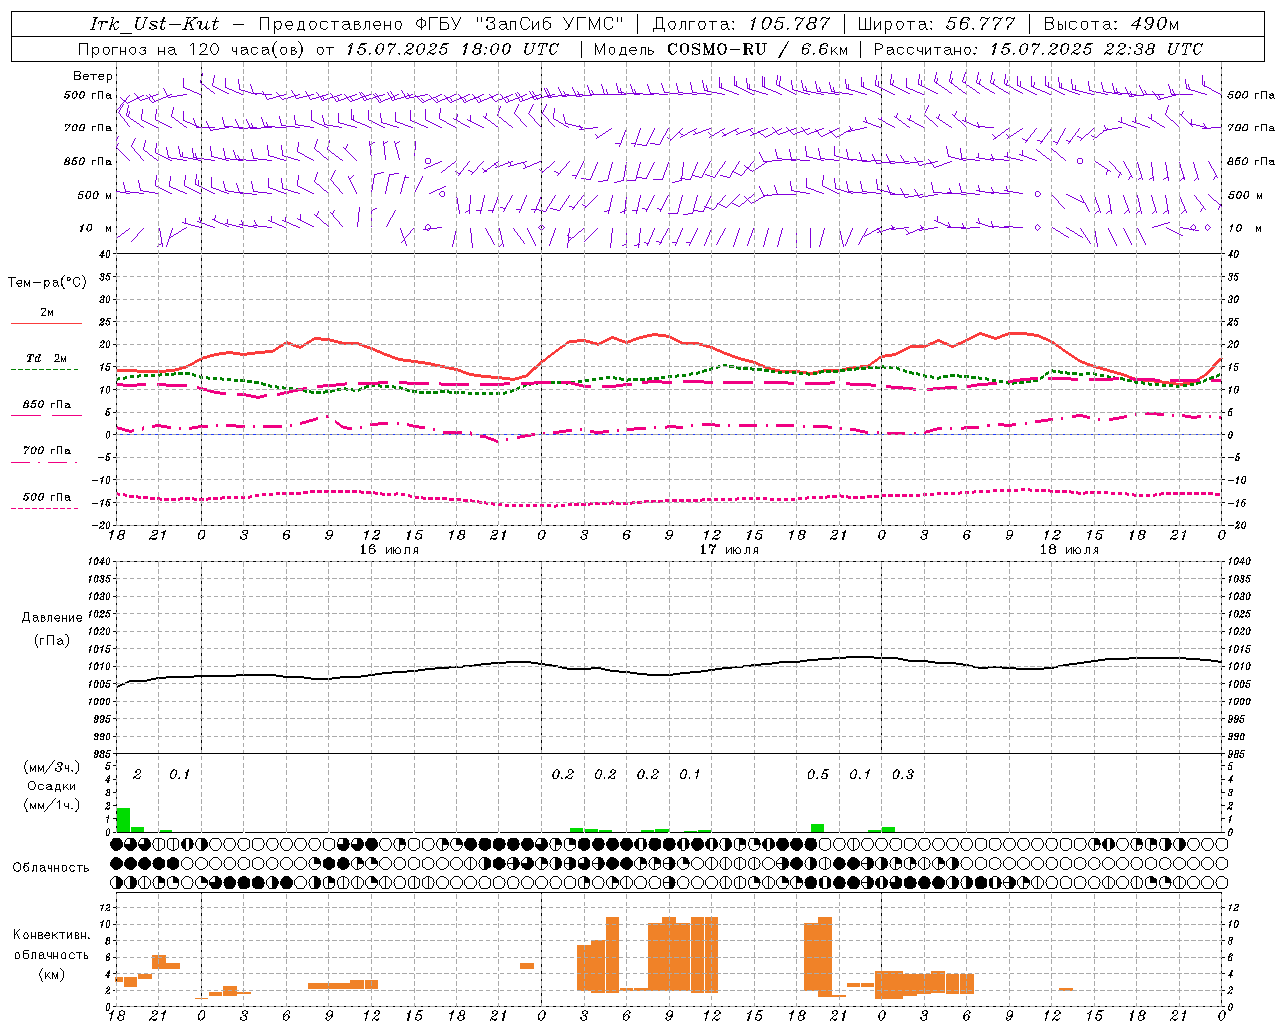The height and width of the screenshot is (1024, 1280).
Task: Click the 'Осадки' precipitation label
Action: [51, 786]
